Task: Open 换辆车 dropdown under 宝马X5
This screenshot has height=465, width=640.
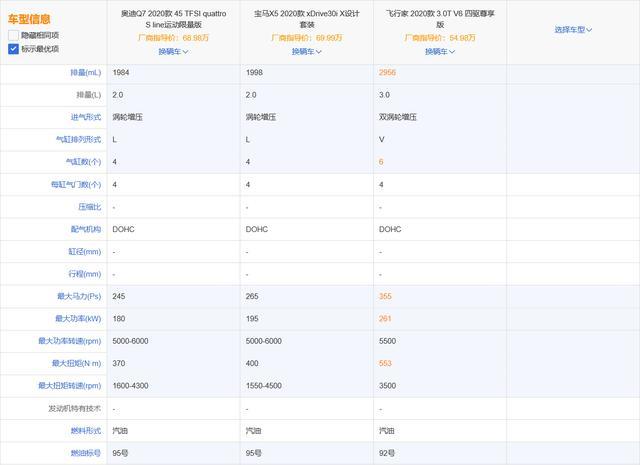Action: 307,51
